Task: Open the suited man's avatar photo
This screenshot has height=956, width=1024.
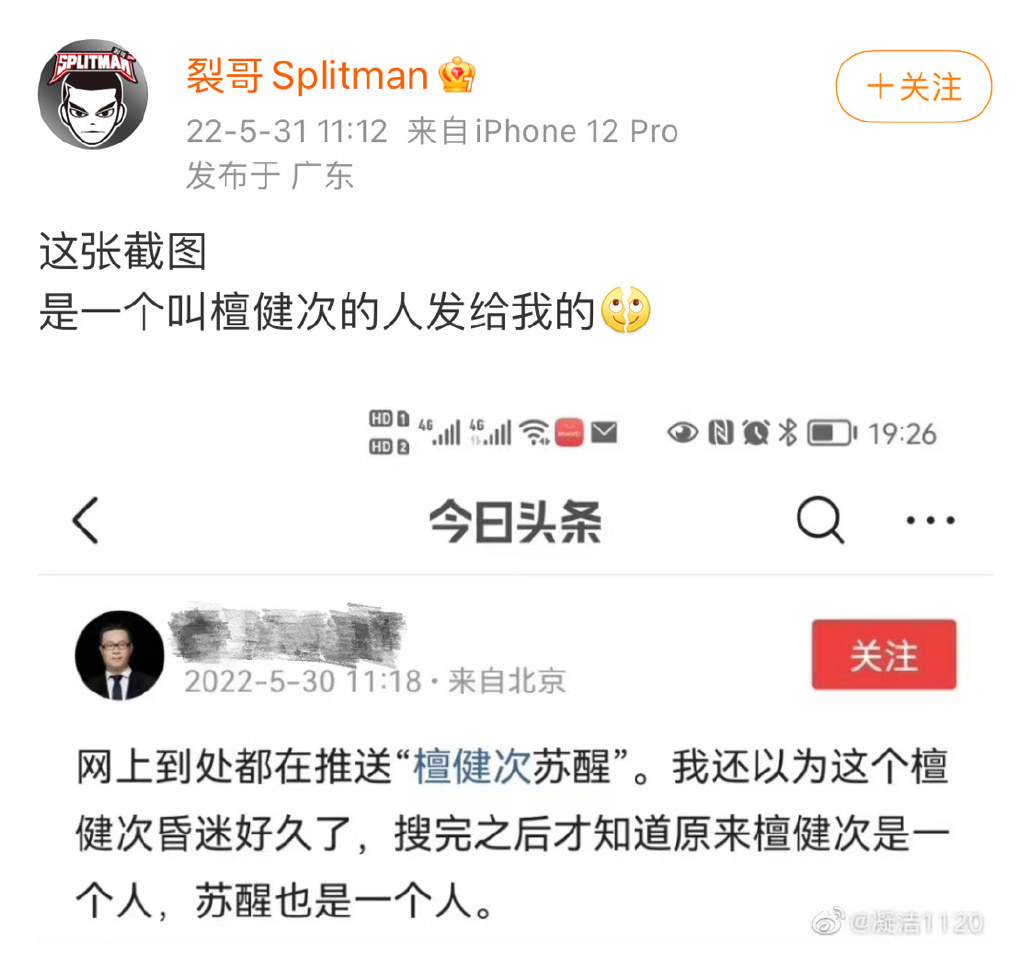Action: pos(120,656)
